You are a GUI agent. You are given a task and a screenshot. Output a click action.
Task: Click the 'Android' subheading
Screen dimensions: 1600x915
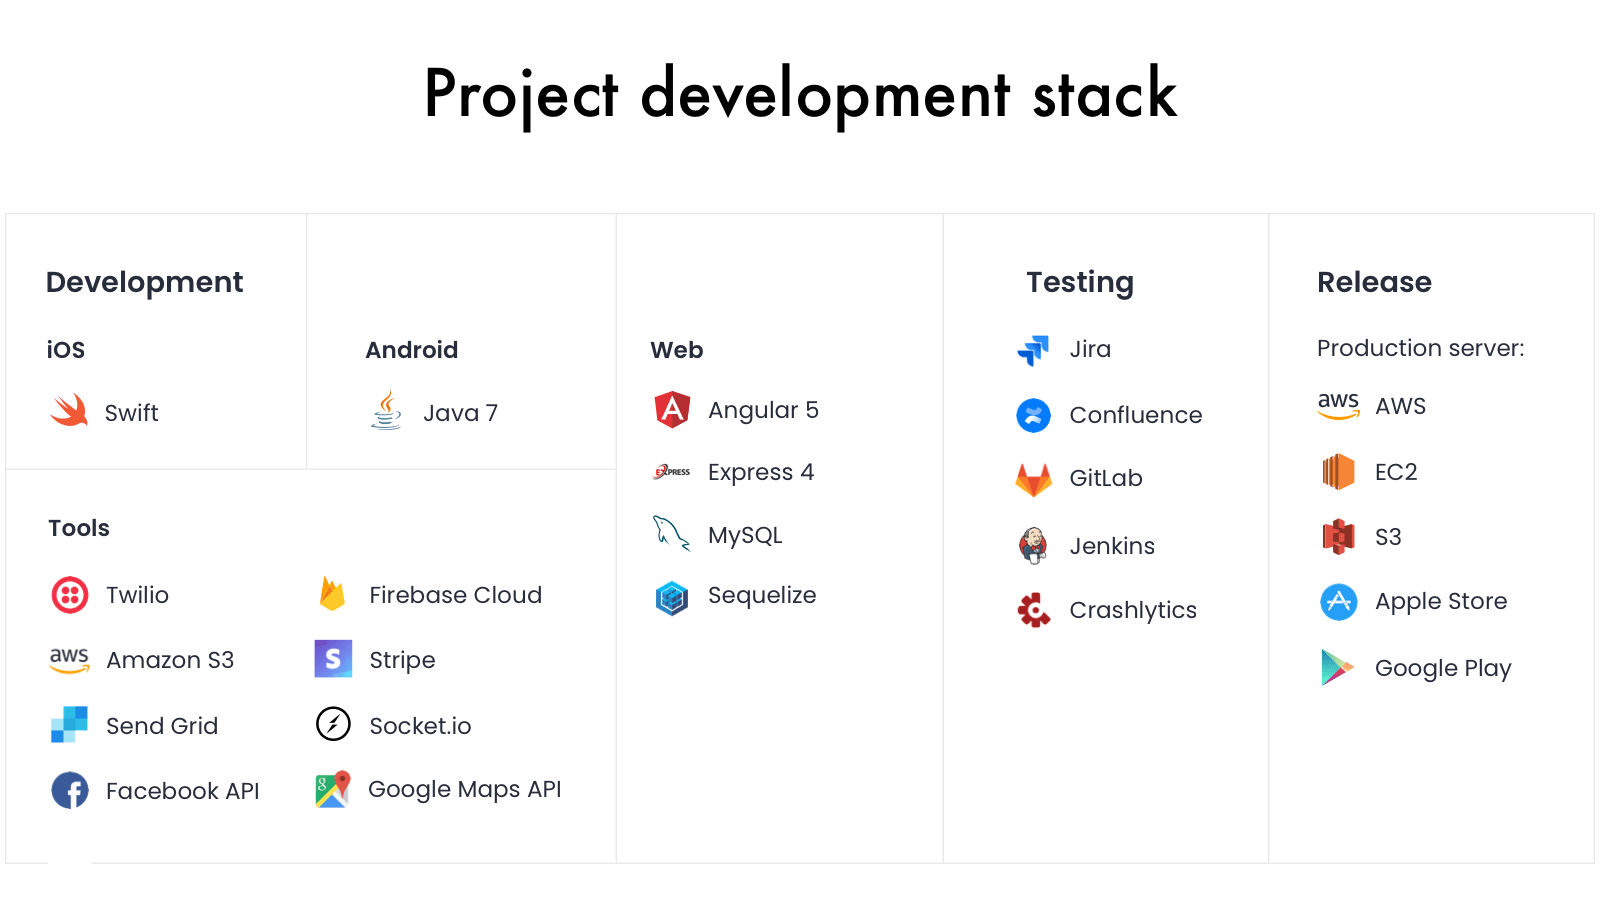[x=412, y=350]
